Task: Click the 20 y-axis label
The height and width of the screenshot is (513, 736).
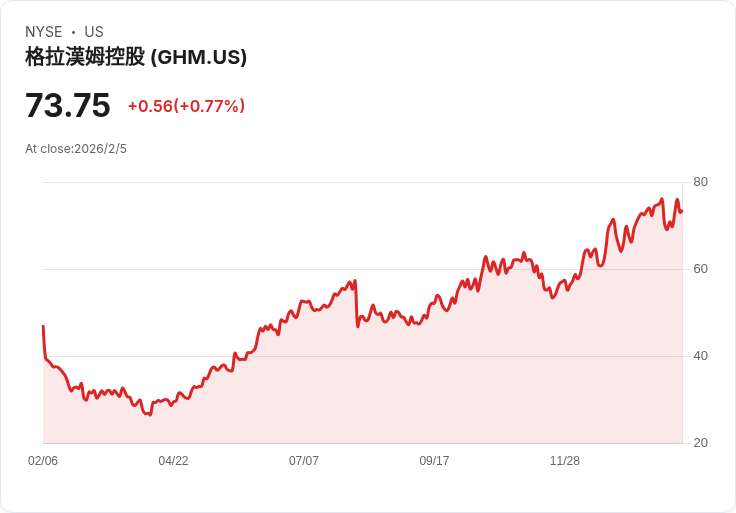Action: click(x=700, y=443)
